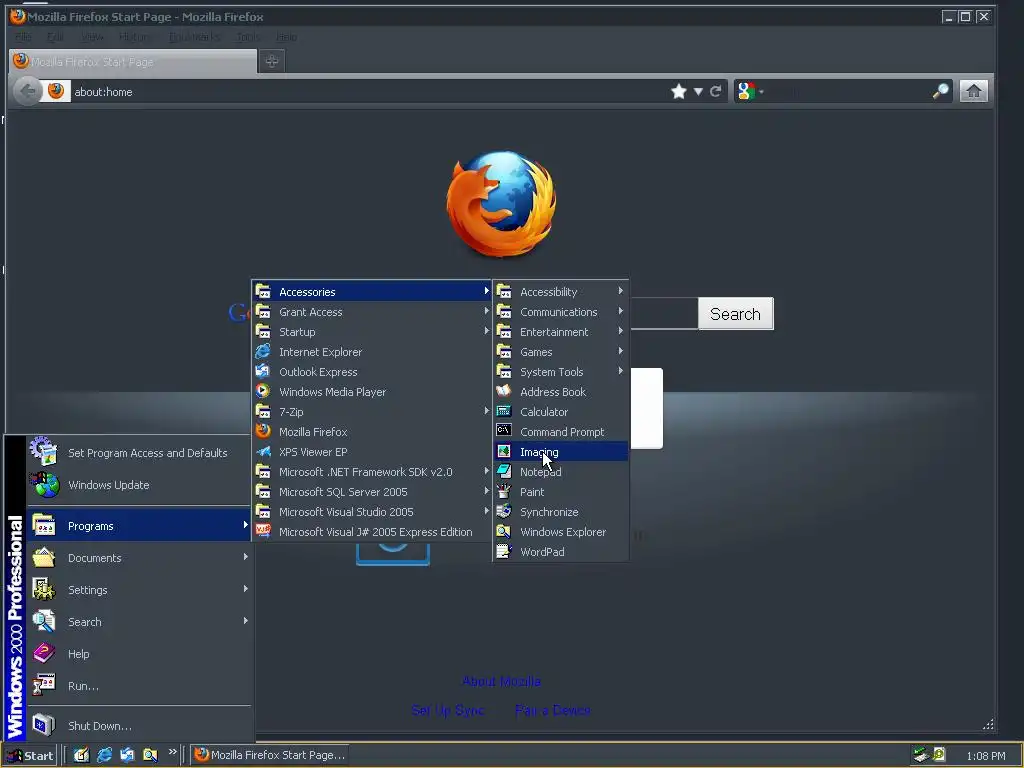Open the Bookmarks menu in Firefox
Image resolution: width=1024 pixels, height=768 pixels.
coord(194,37)
